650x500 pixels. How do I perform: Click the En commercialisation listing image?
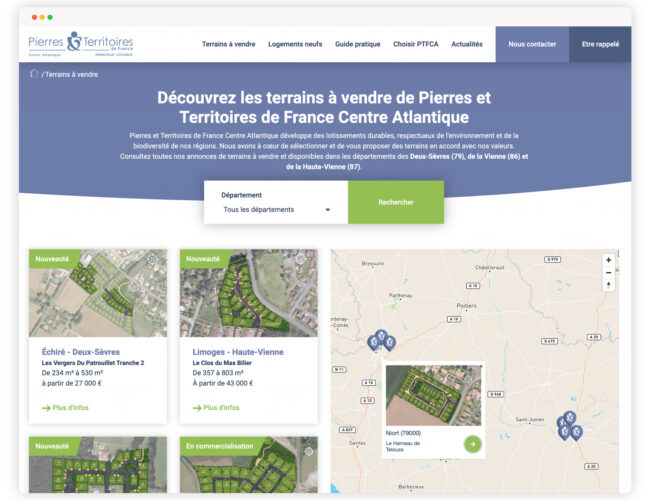249,465
